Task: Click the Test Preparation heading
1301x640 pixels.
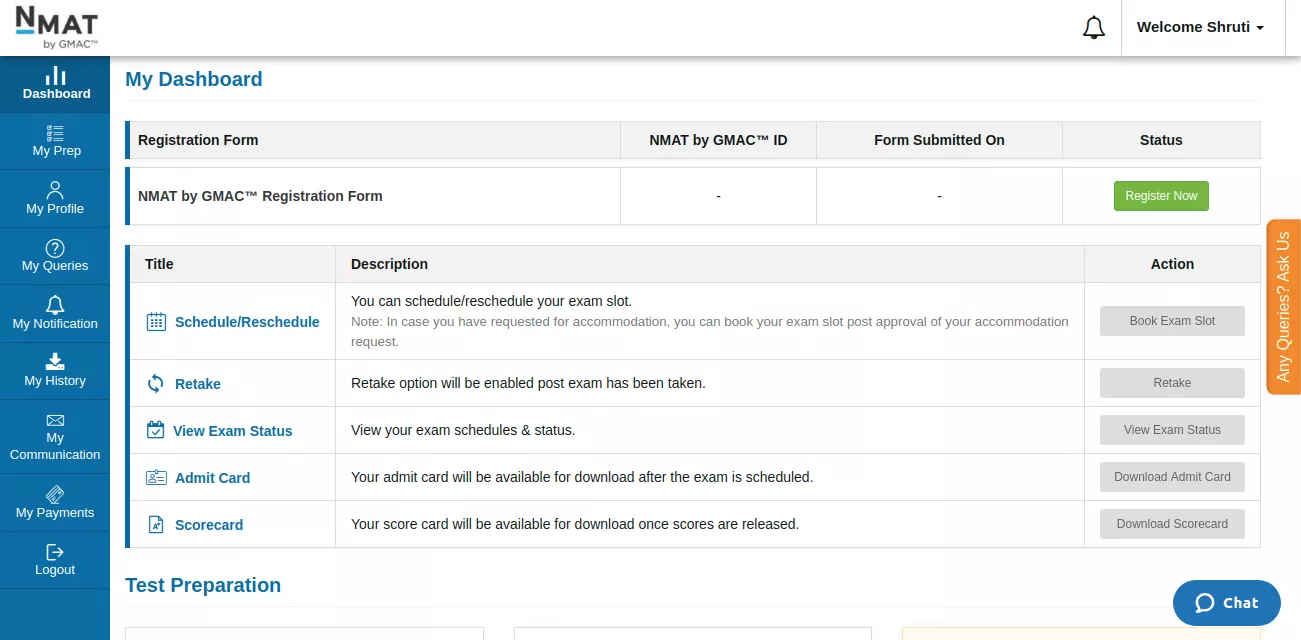Action: pyautogui.click(x=203, y=586)
